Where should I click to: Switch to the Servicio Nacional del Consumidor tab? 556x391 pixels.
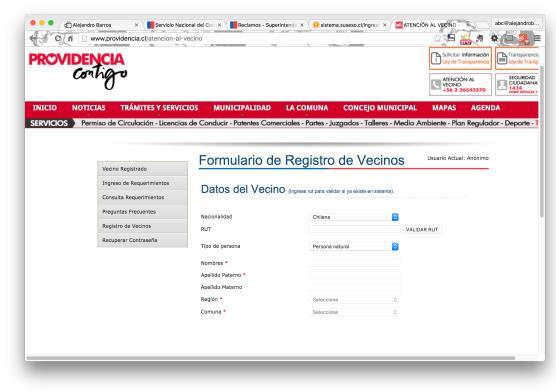tap(183, 25)
